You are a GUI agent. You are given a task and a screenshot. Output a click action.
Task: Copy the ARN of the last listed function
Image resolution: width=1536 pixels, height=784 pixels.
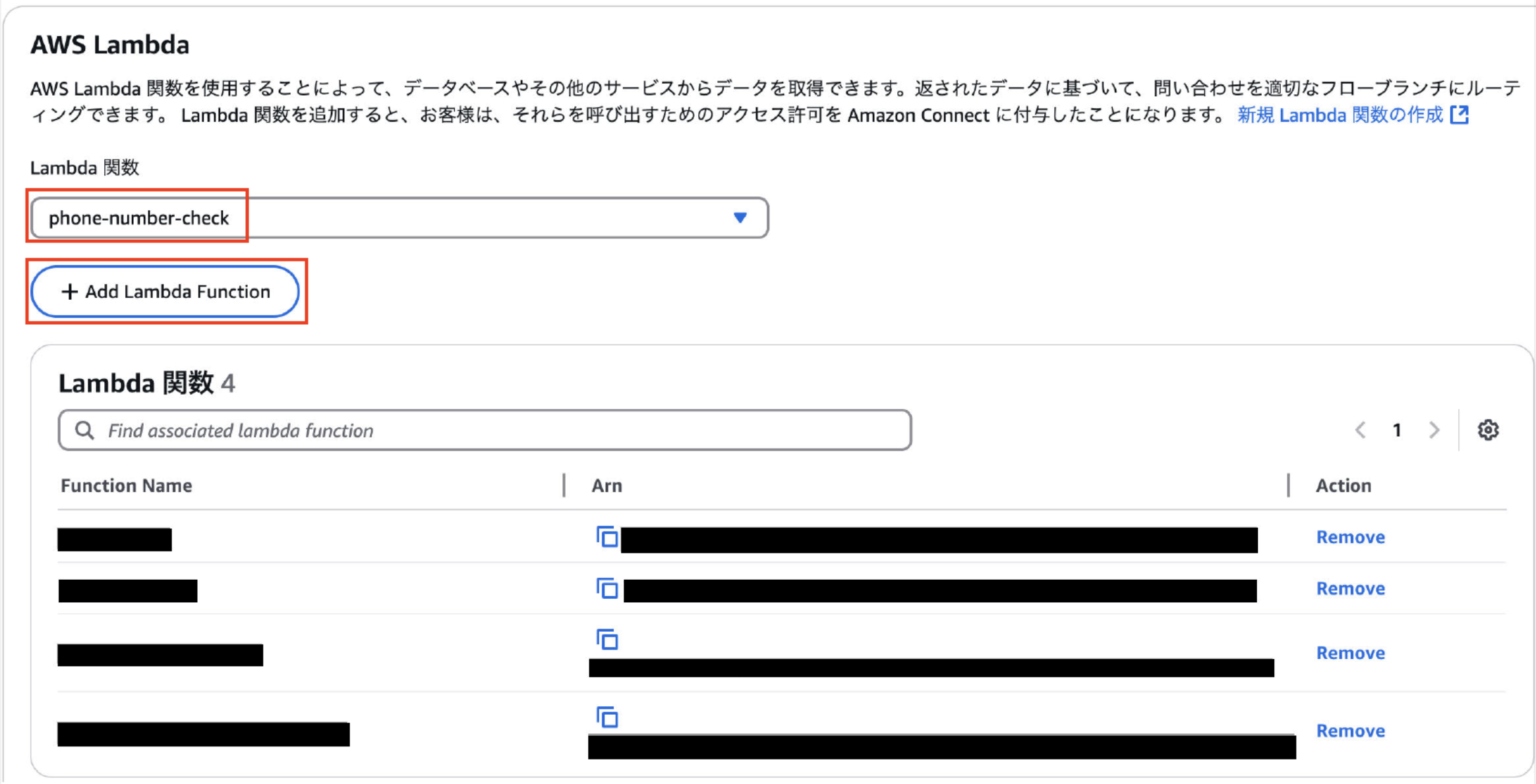pyautogui.click(x=609, y=717)
